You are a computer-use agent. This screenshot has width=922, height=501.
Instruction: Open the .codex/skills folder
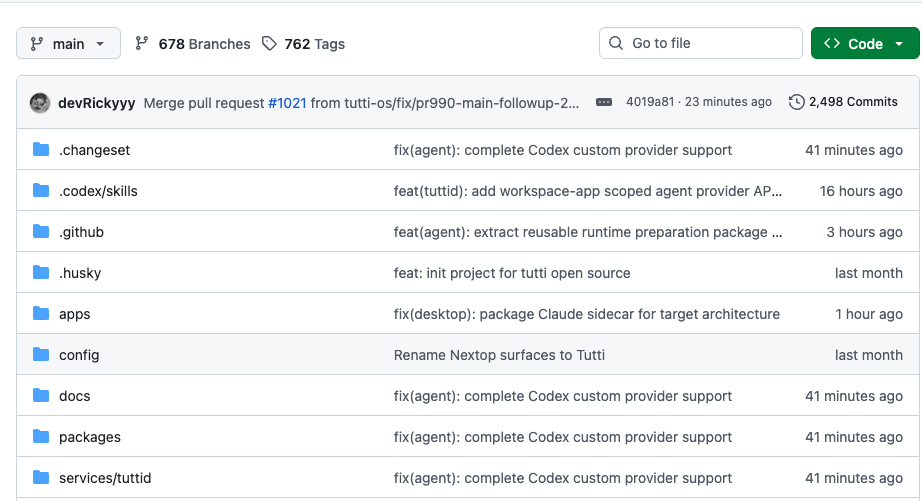coord(98,192)
